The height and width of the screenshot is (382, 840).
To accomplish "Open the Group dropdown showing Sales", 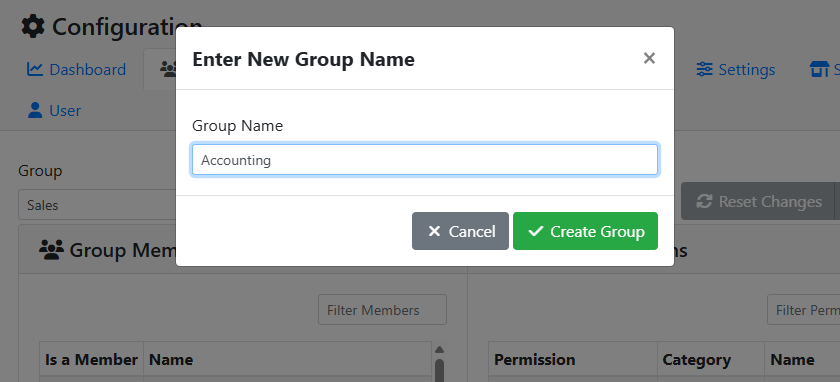I will (98, 205).
